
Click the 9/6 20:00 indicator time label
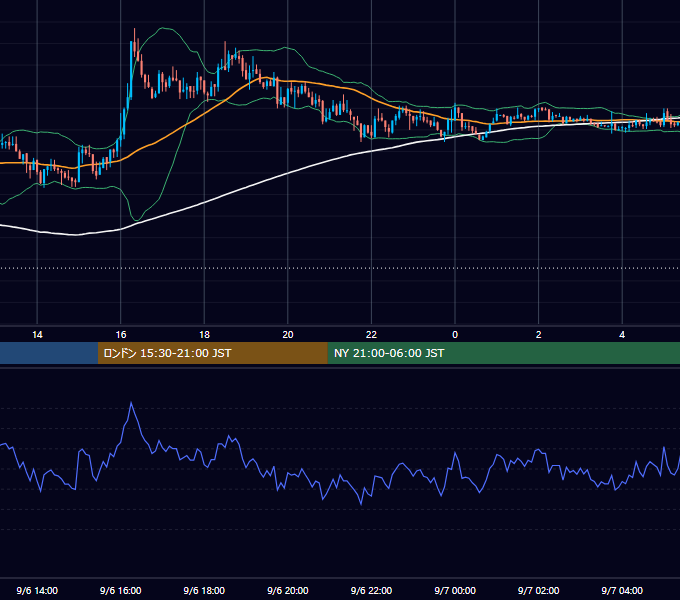point(288,590)
